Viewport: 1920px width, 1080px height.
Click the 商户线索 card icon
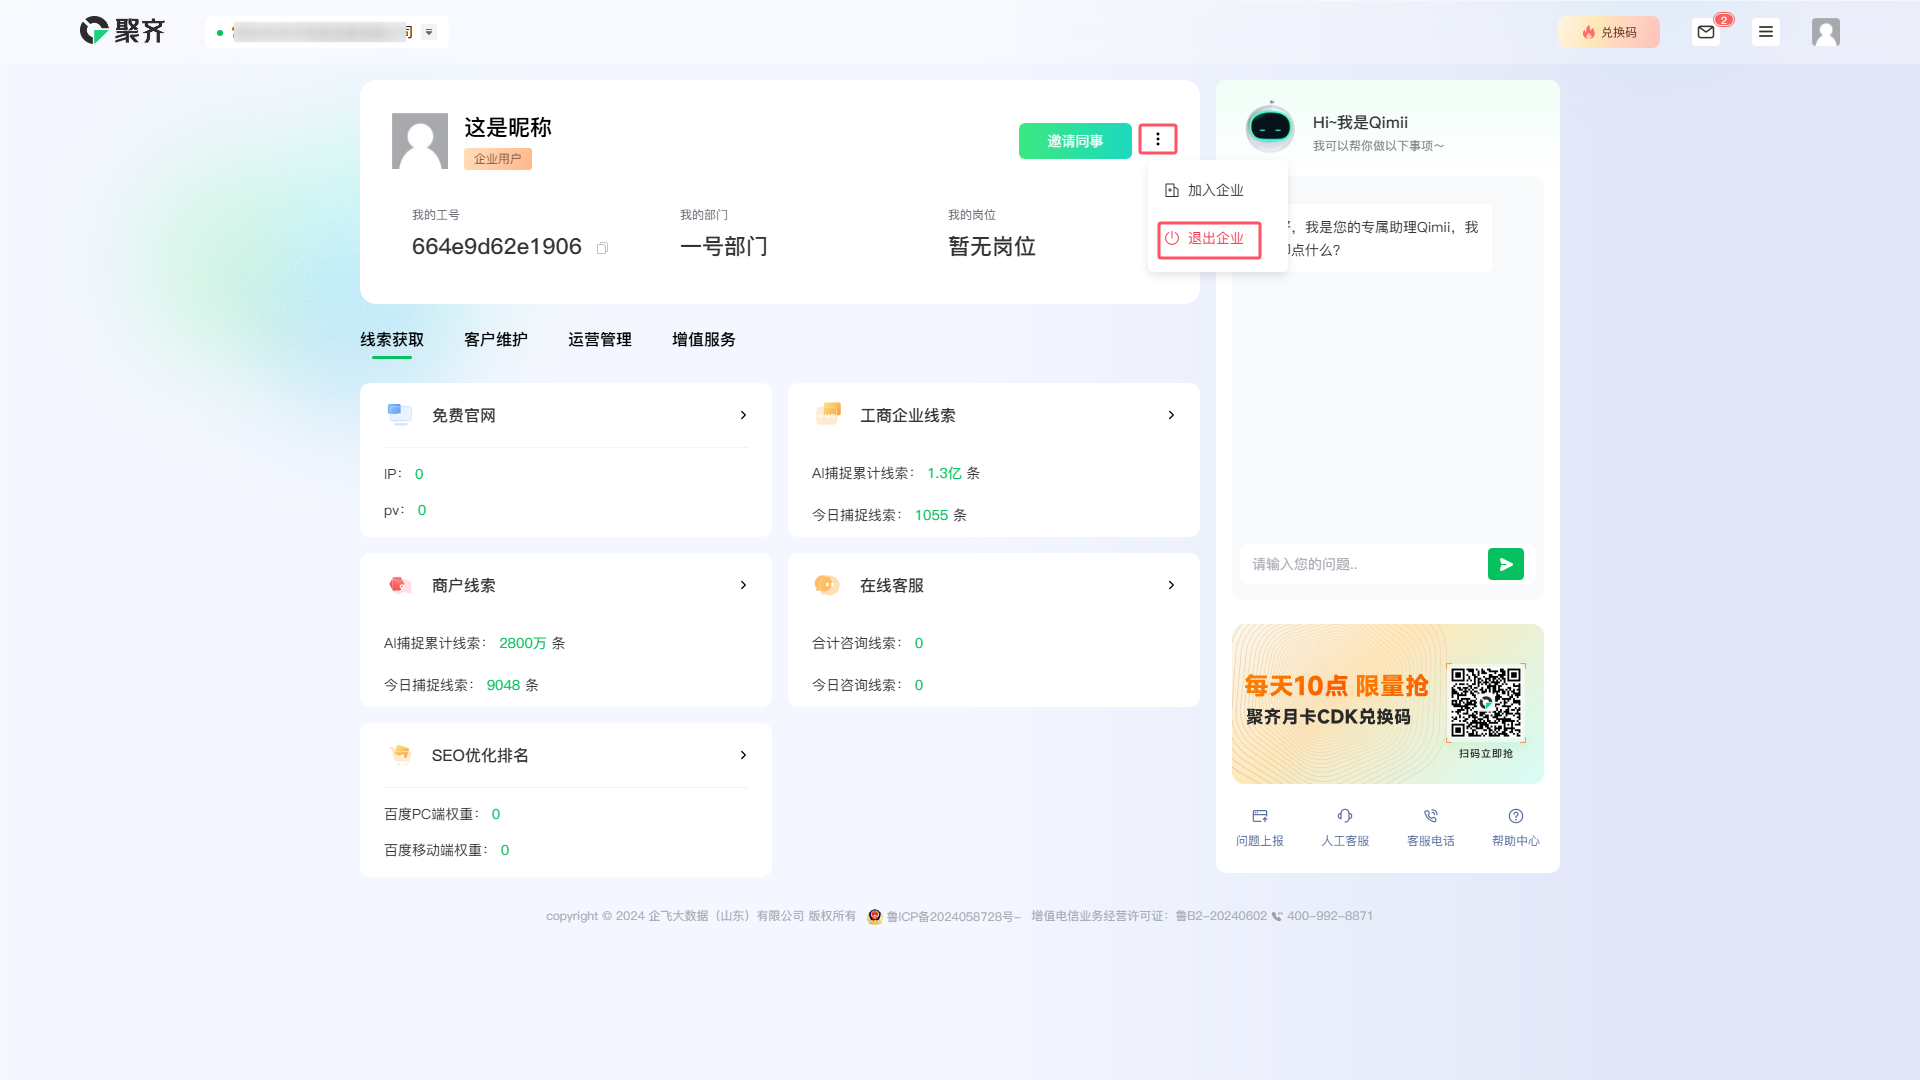coord(400,585)
